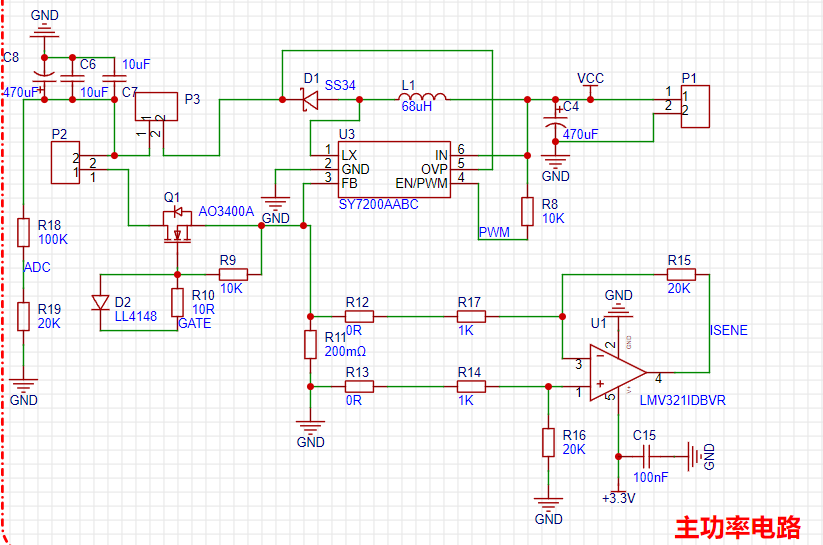Select the SY7200AABC U3 chip body
823x545 pixels.
(x=391, y=168)
